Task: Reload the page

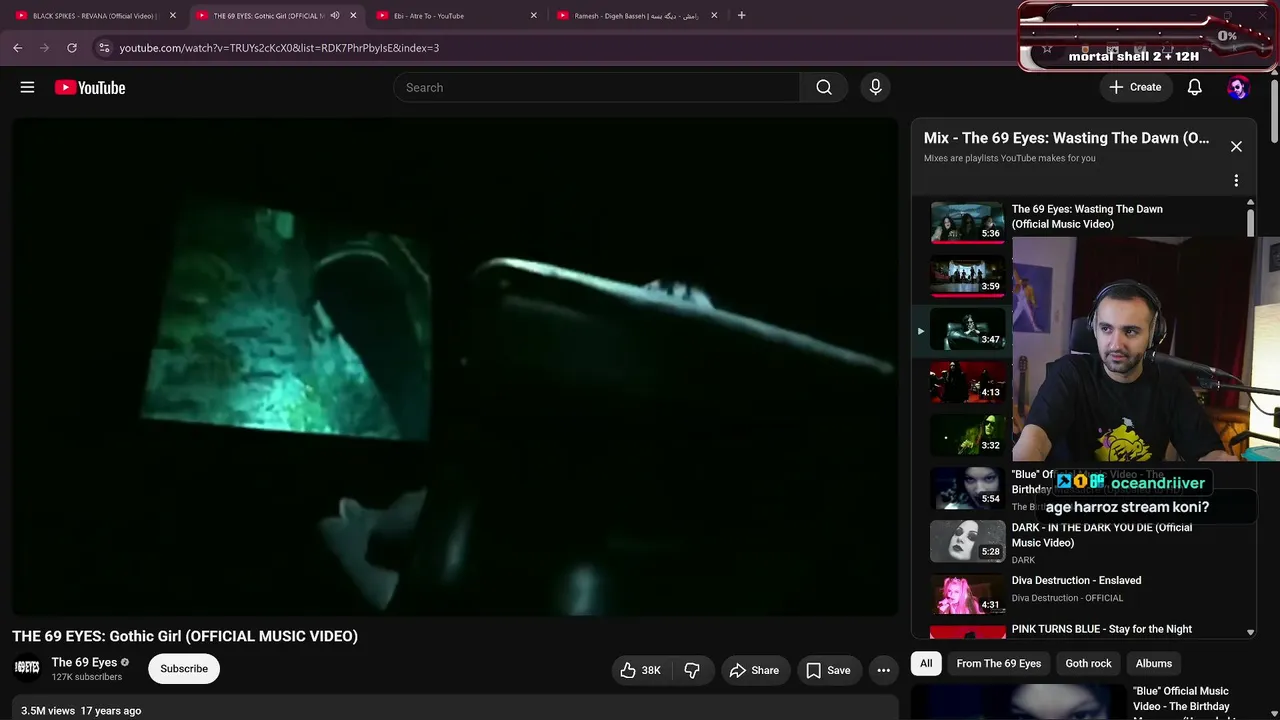Action: [72, 47]
